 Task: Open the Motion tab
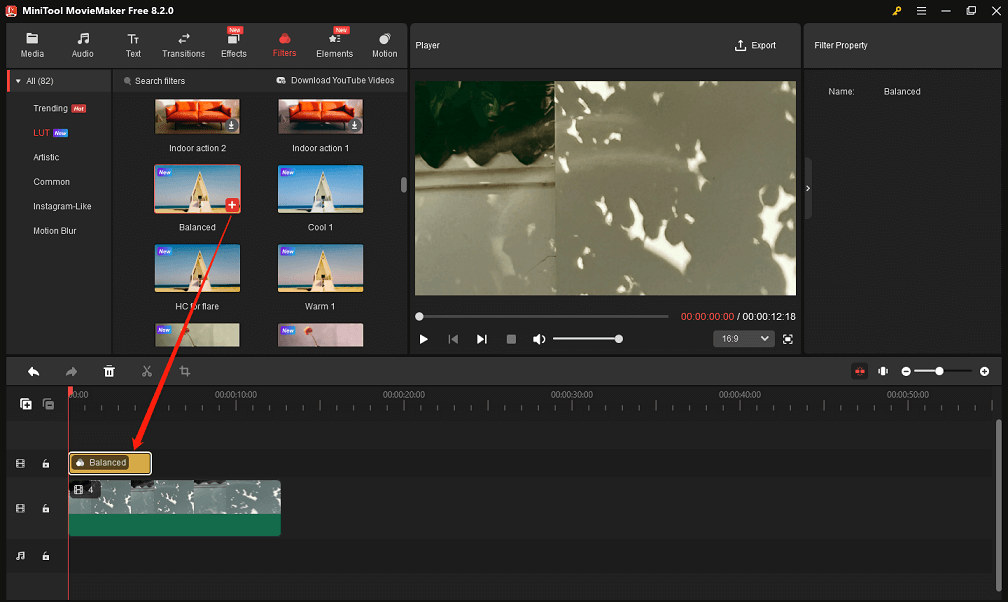[384, 46]
